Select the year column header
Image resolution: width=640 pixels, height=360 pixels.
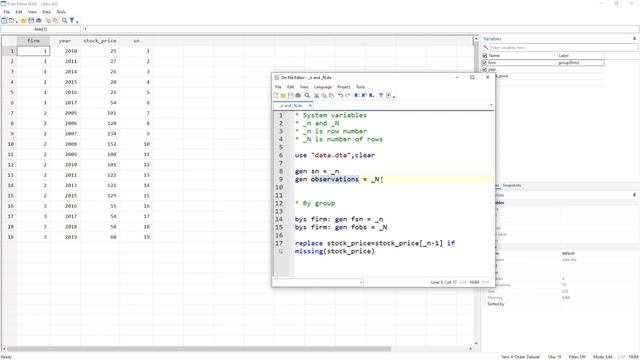pyautogui.click(x=65, y=41)
